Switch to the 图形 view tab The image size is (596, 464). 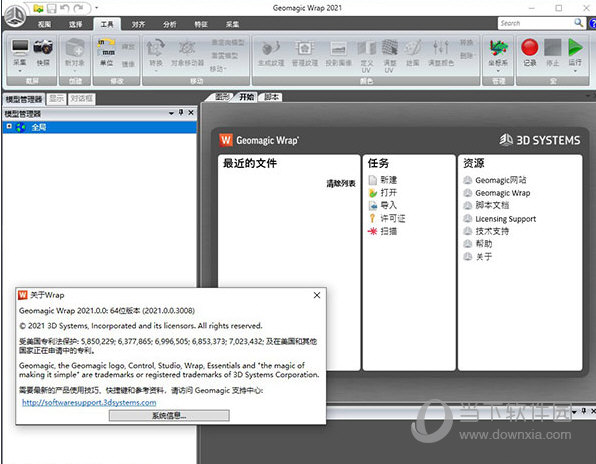pos(222,97)
